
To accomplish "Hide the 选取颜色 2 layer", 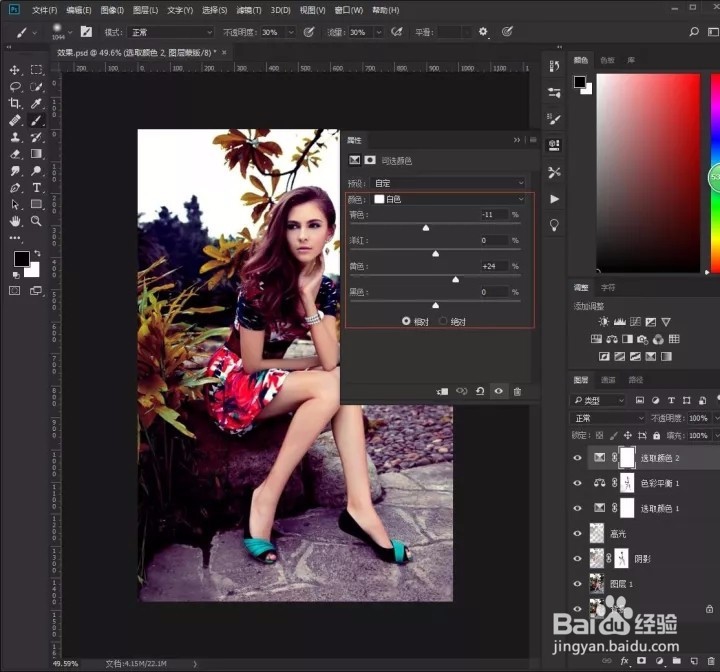I will pos(578,458).
